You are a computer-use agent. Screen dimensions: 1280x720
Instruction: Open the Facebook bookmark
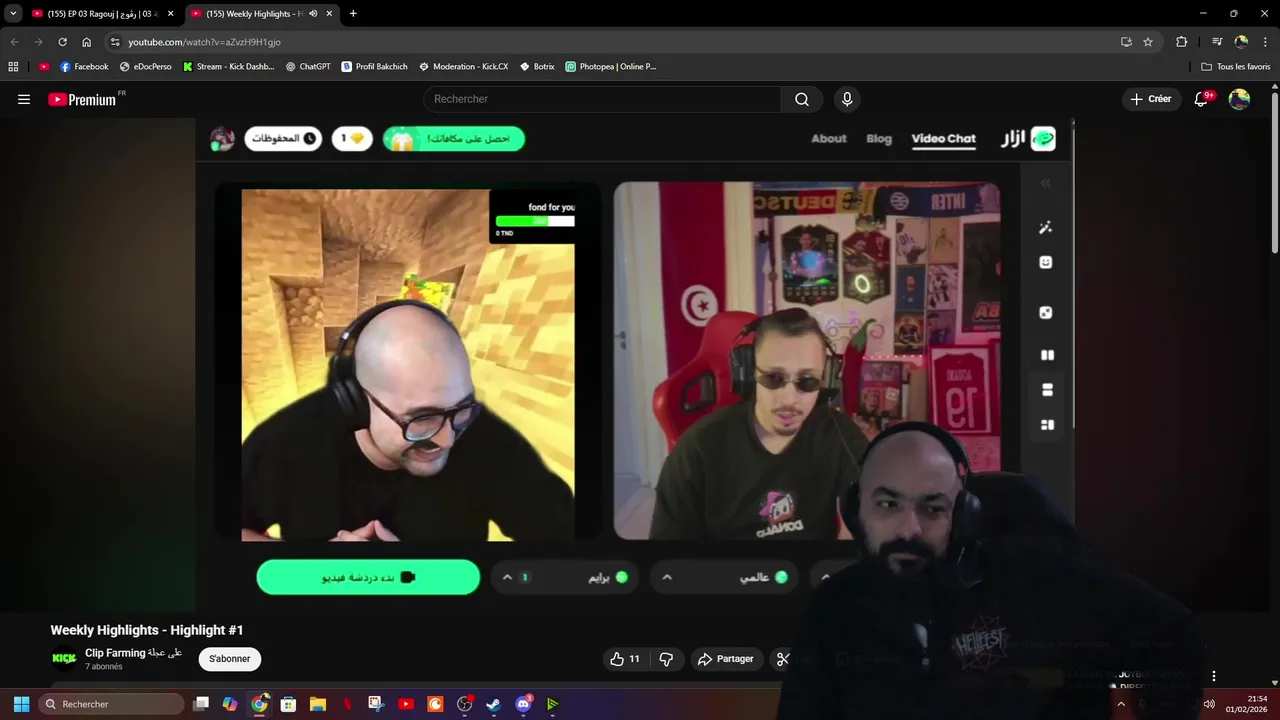click(x=84, y=67)
